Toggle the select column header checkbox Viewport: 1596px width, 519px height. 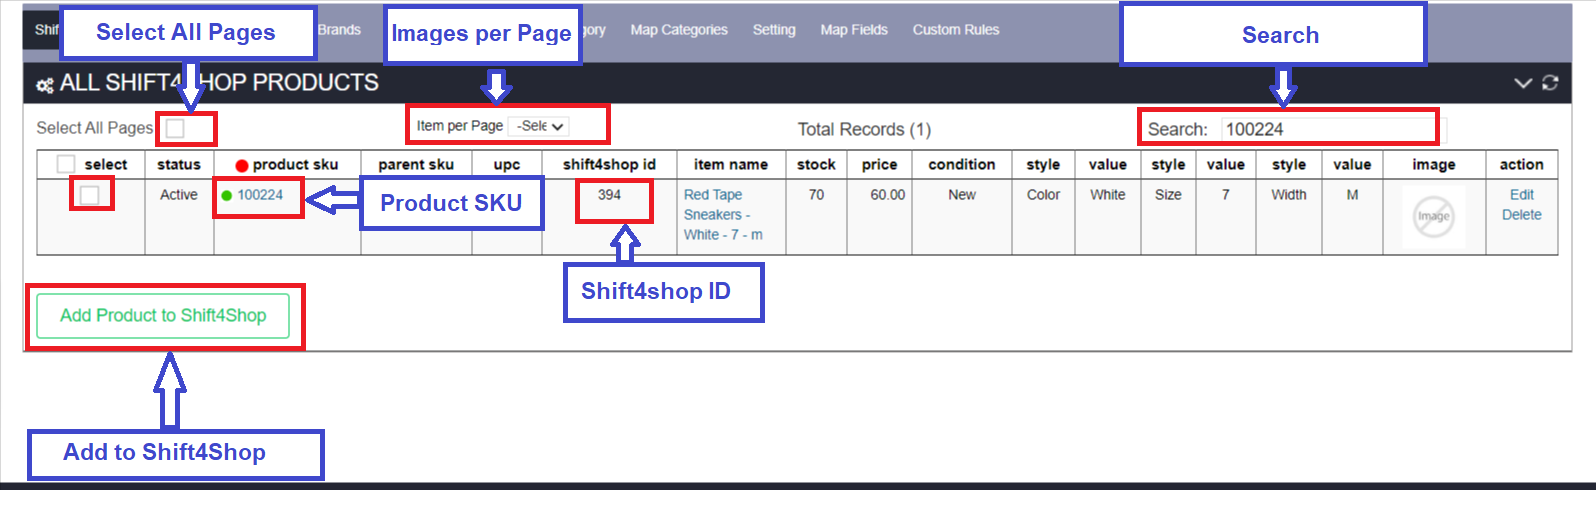pos(66,164)
